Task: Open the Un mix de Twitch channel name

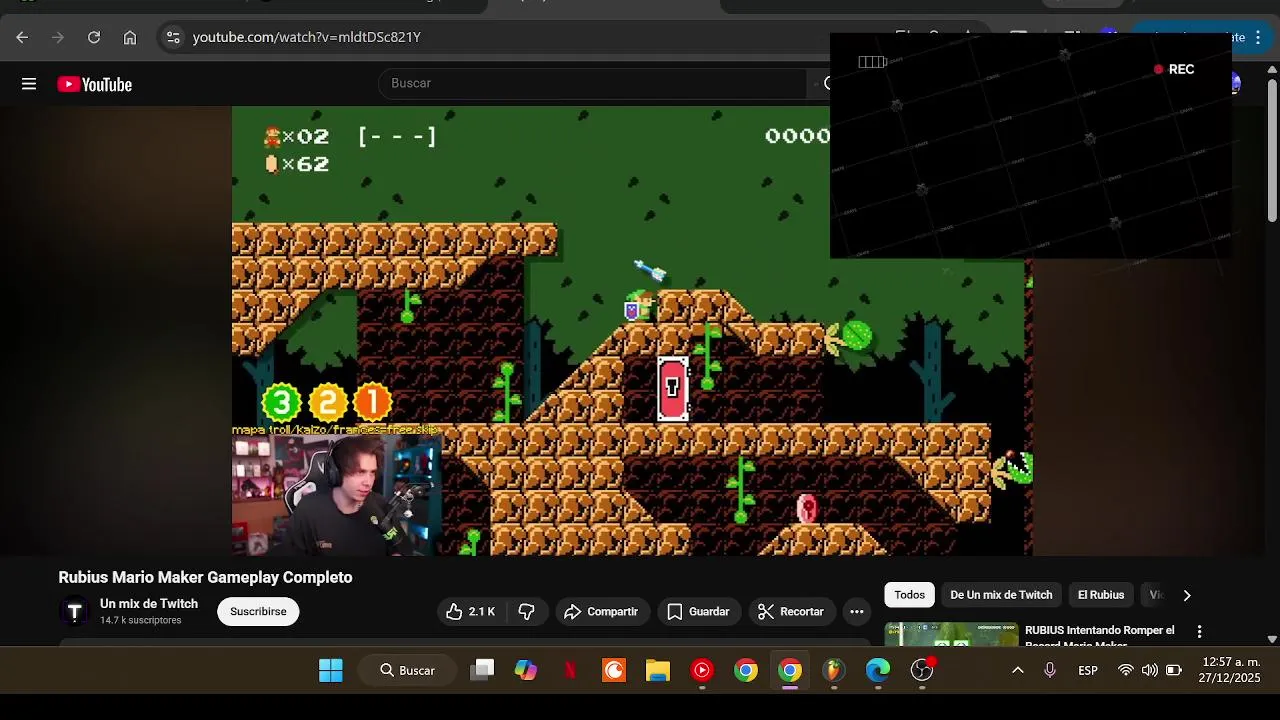Action: click(149, 604)
